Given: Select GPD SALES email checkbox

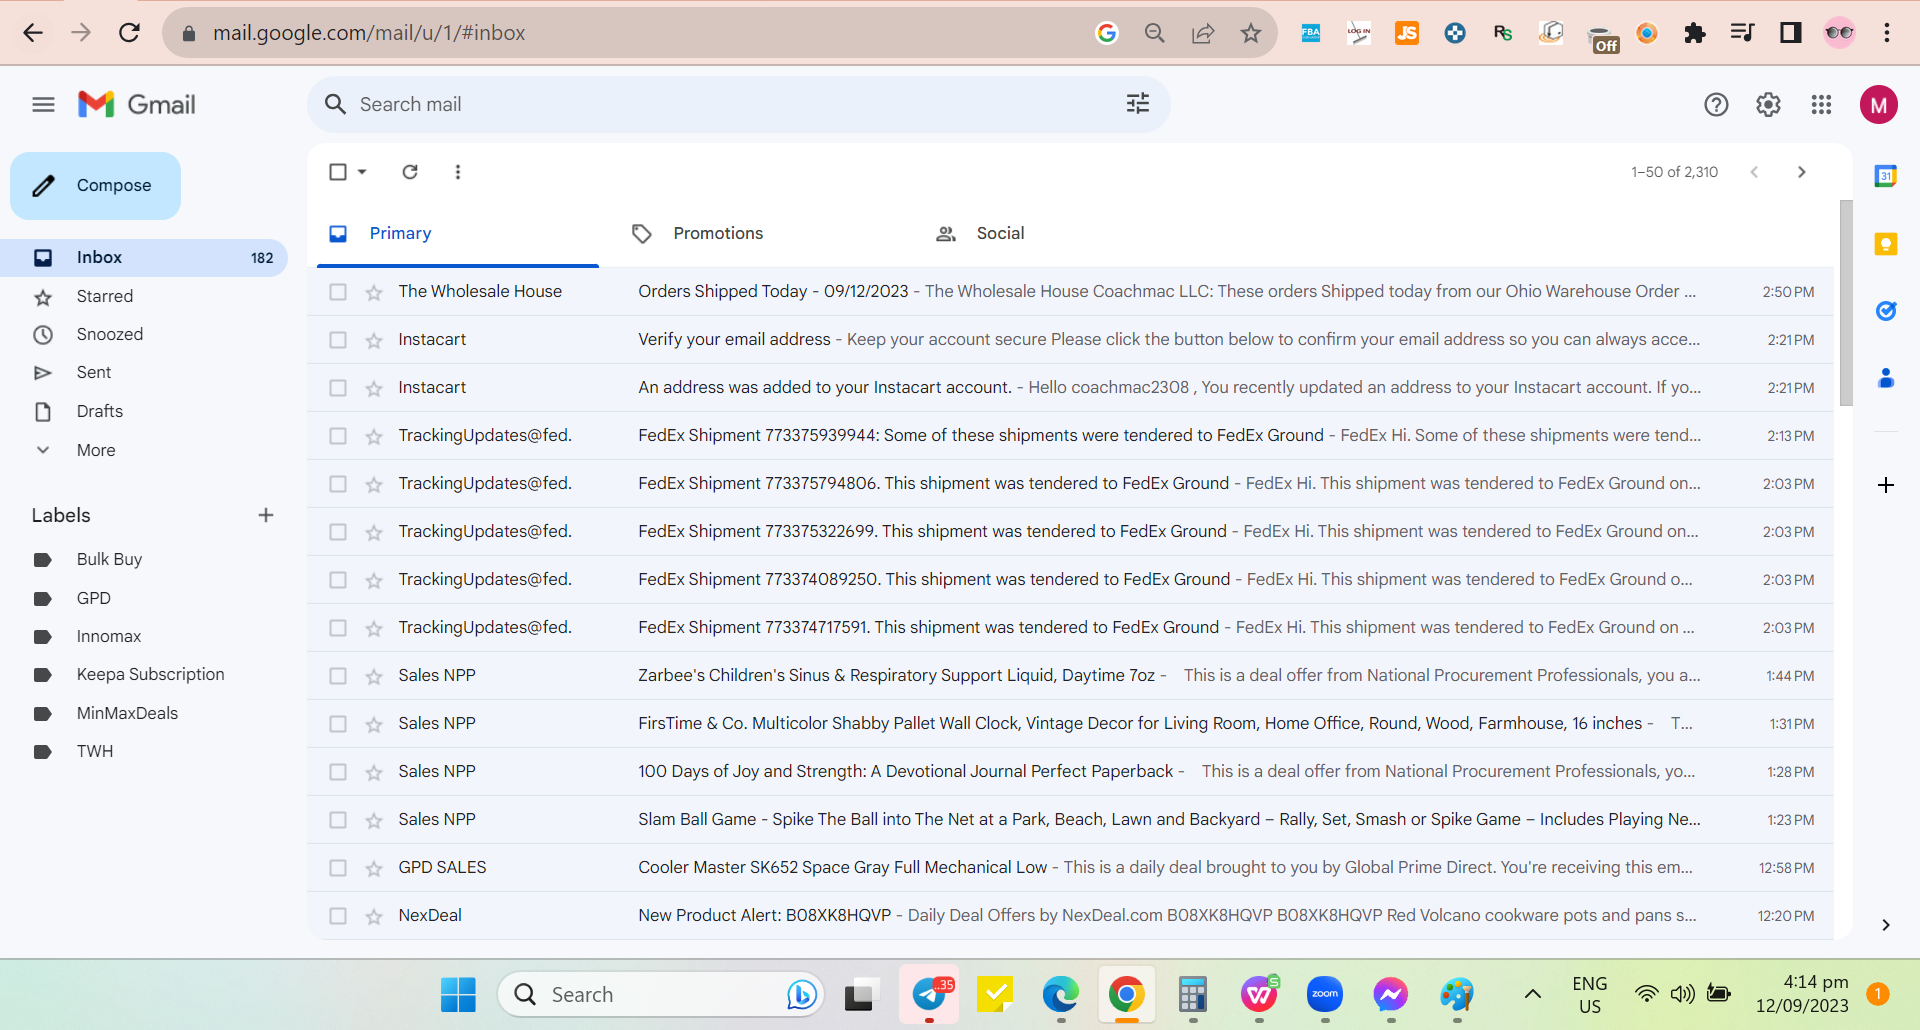Looking at the screenshot, I should pos(338,868).
